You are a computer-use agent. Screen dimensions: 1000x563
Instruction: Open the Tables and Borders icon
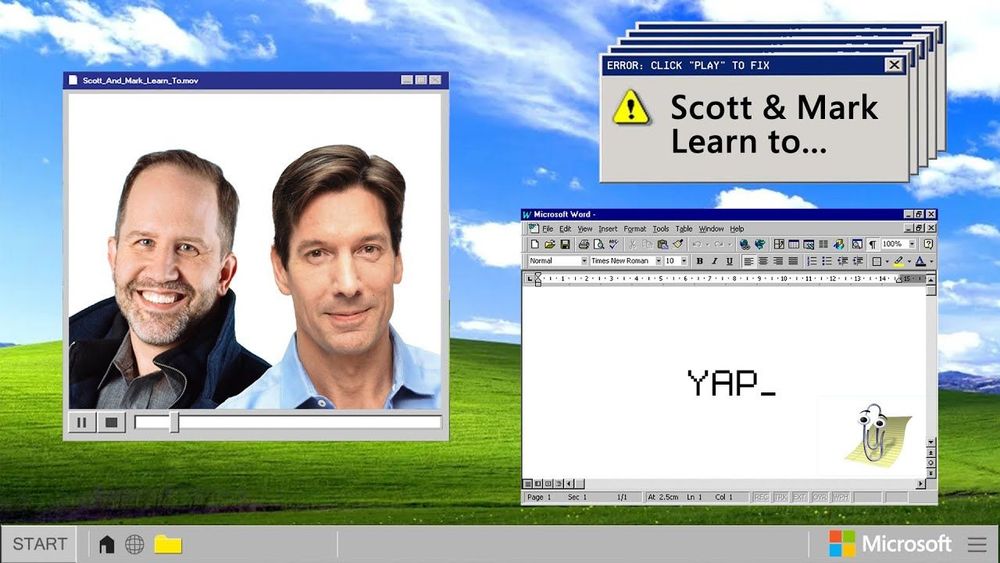pyautogui.click(x=779, y=244)
